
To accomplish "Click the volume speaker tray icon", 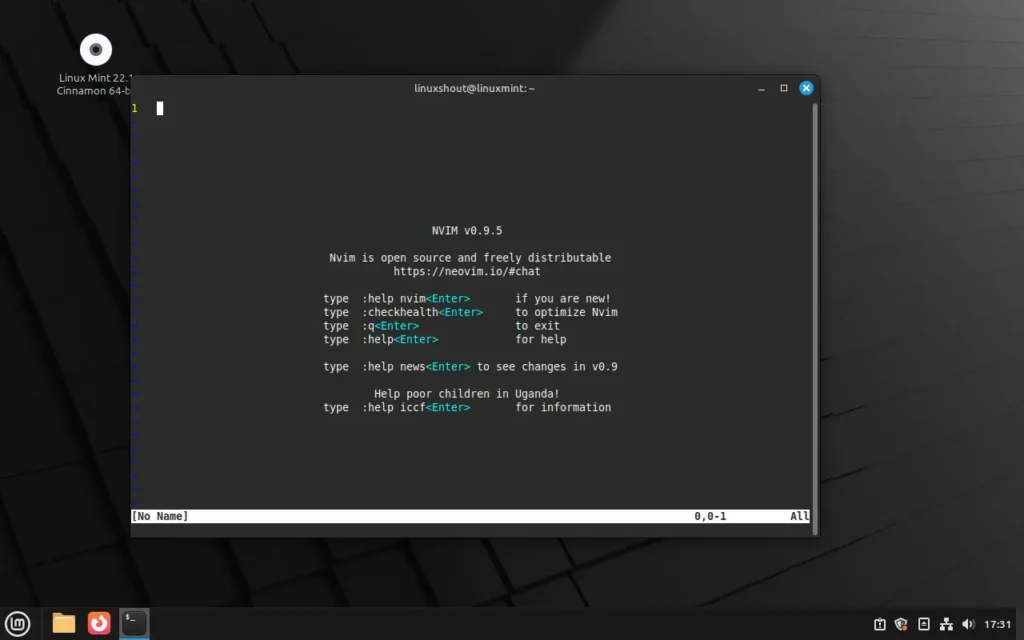I will coord(968,624).
